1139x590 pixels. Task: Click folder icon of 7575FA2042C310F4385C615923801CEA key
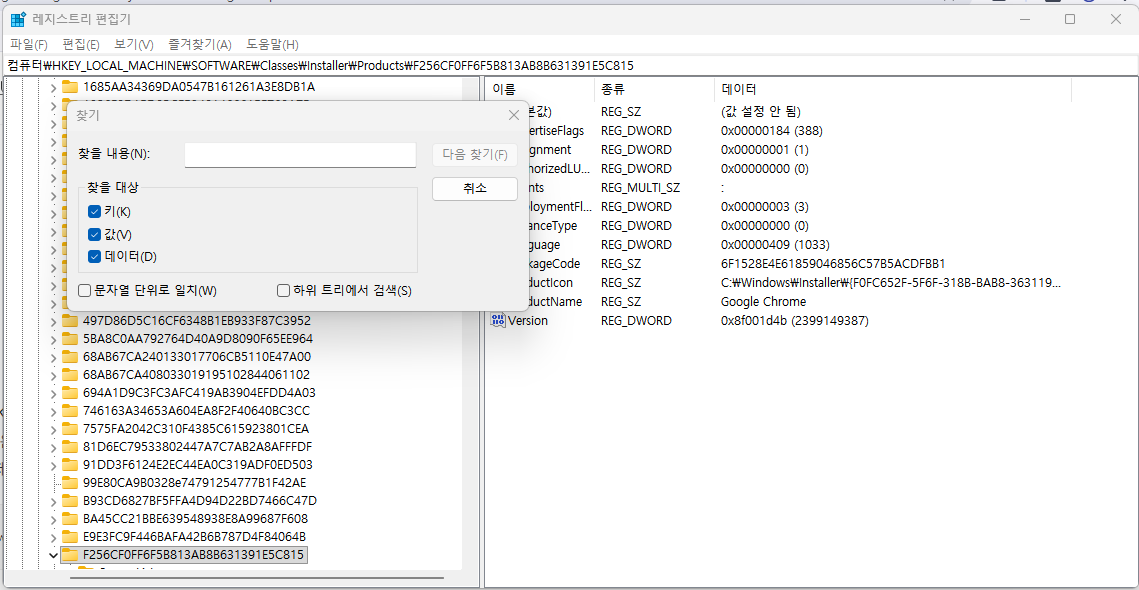click(x=70, y=429)
